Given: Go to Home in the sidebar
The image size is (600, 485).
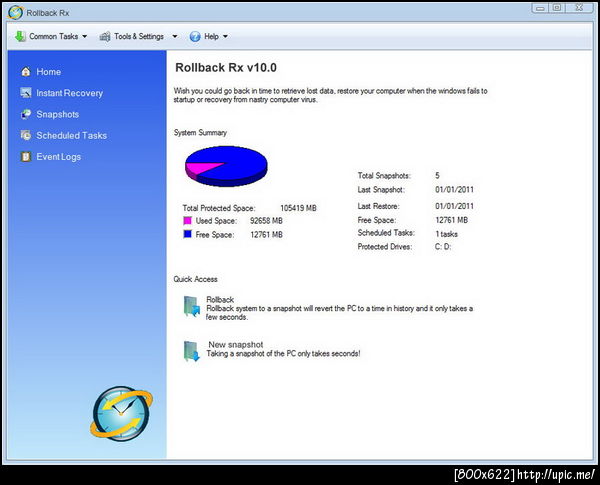Looking at the screenshot, I should coord(49,72).
